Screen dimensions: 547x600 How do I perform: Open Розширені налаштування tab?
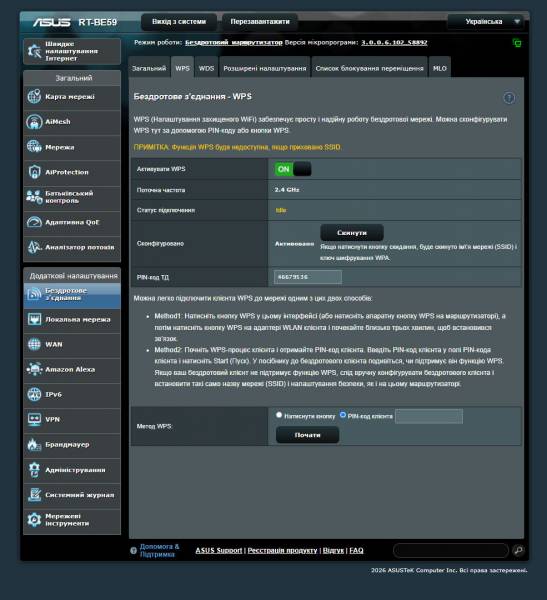(265, 68)
